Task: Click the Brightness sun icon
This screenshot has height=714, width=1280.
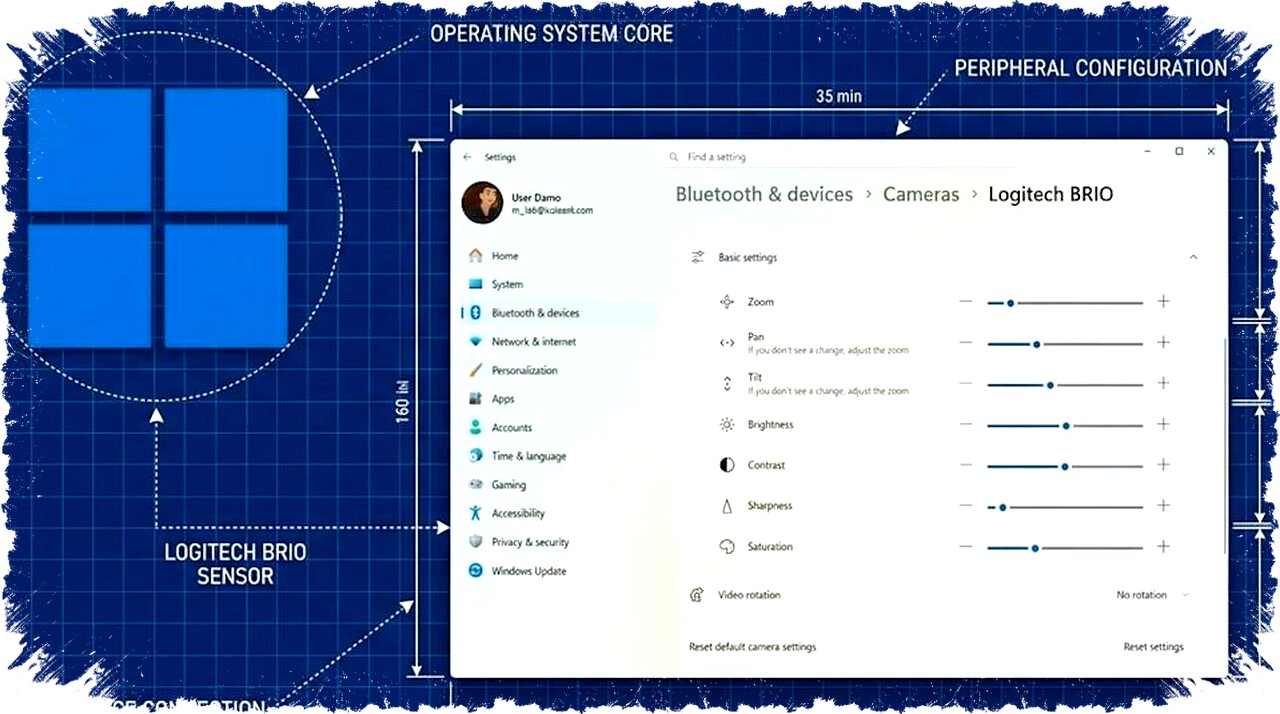Action: point(727,424)
